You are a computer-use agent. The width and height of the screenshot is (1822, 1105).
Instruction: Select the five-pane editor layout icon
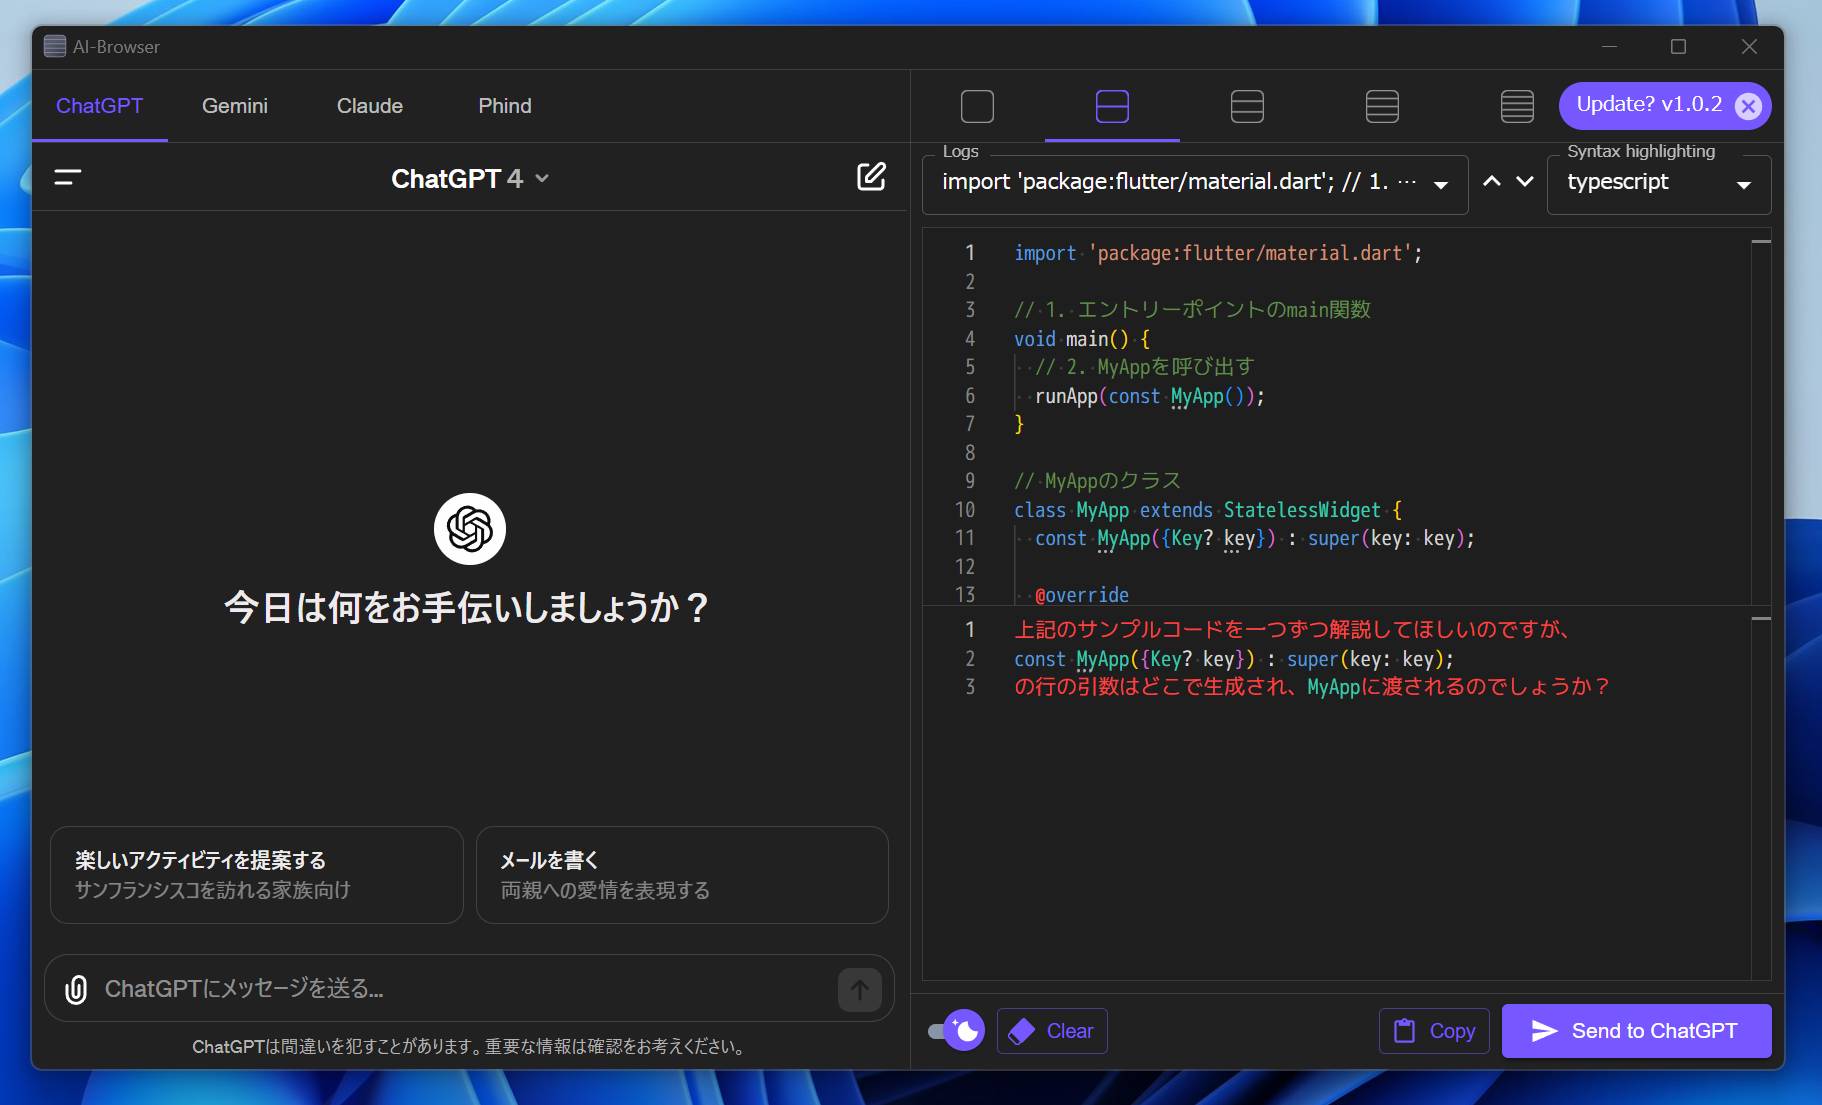pyautogui.click(x=1517, y=106)
